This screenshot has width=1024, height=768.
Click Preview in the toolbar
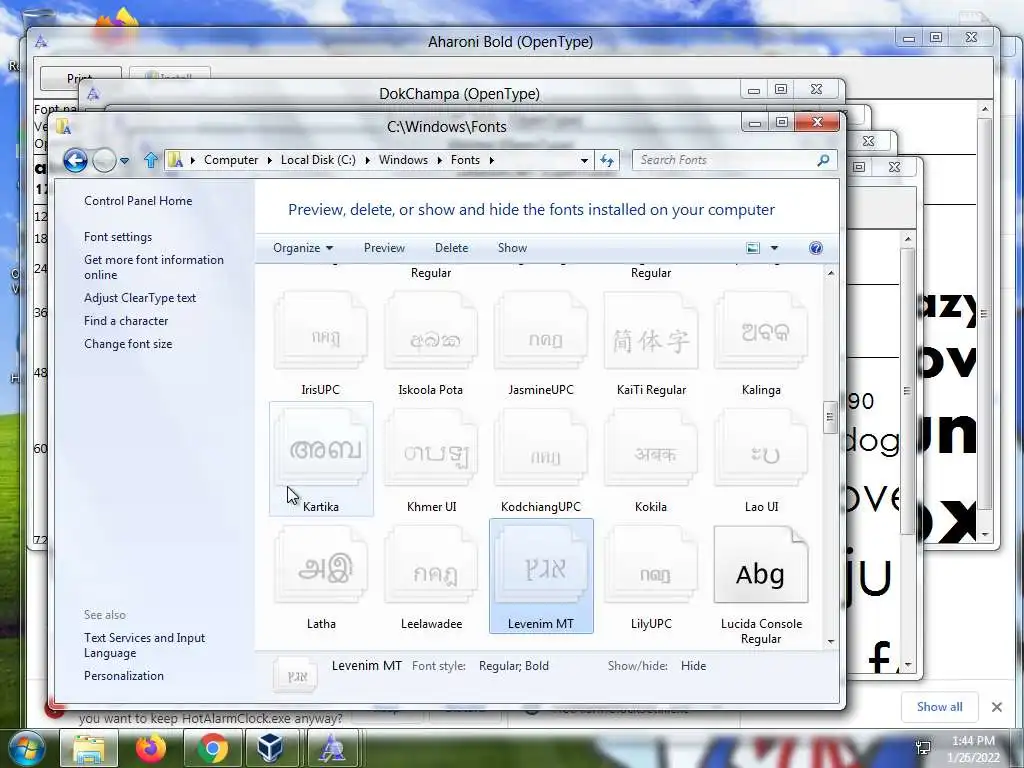coord(384,248)
